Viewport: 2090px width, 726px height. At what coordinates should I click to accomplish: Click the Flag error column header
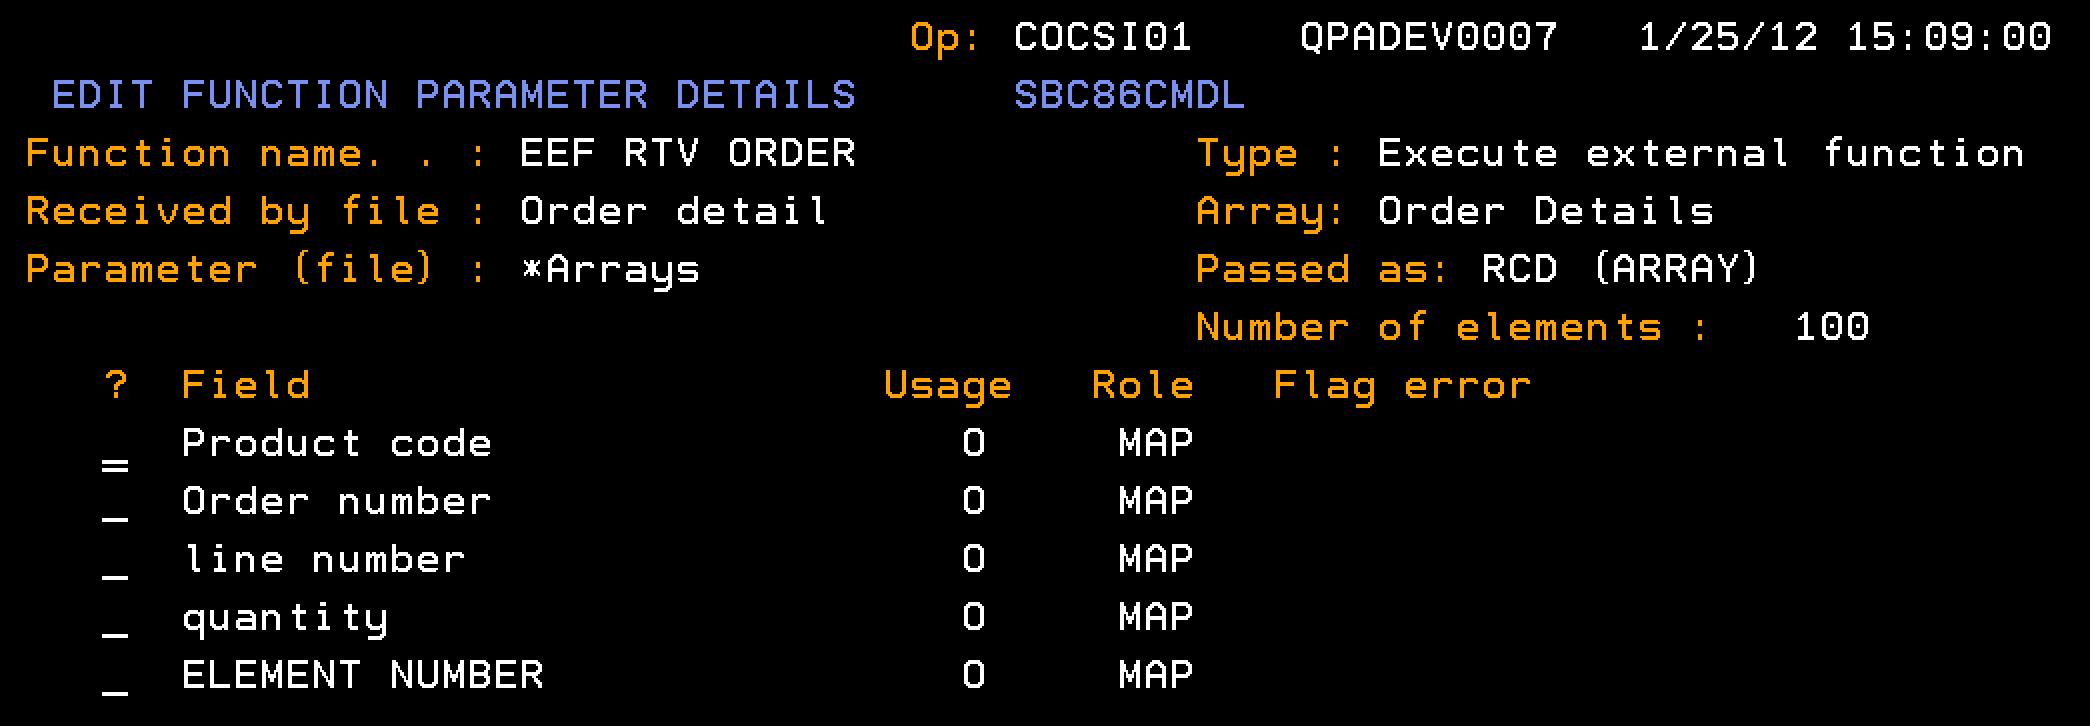1401,385
